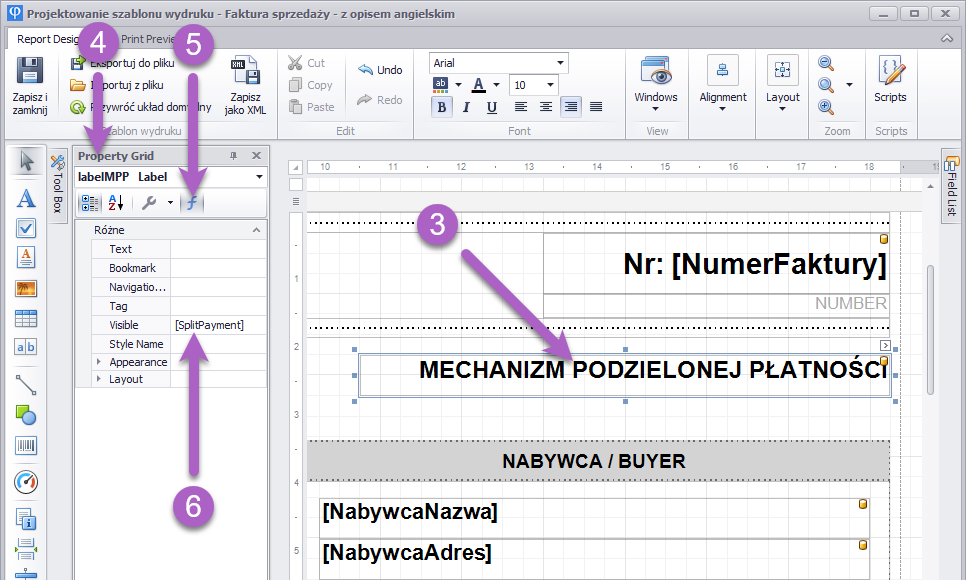Choose the Table tool in the toolbox
The width and height of the screenshot is (966, 580).
(x=27, y=319)
